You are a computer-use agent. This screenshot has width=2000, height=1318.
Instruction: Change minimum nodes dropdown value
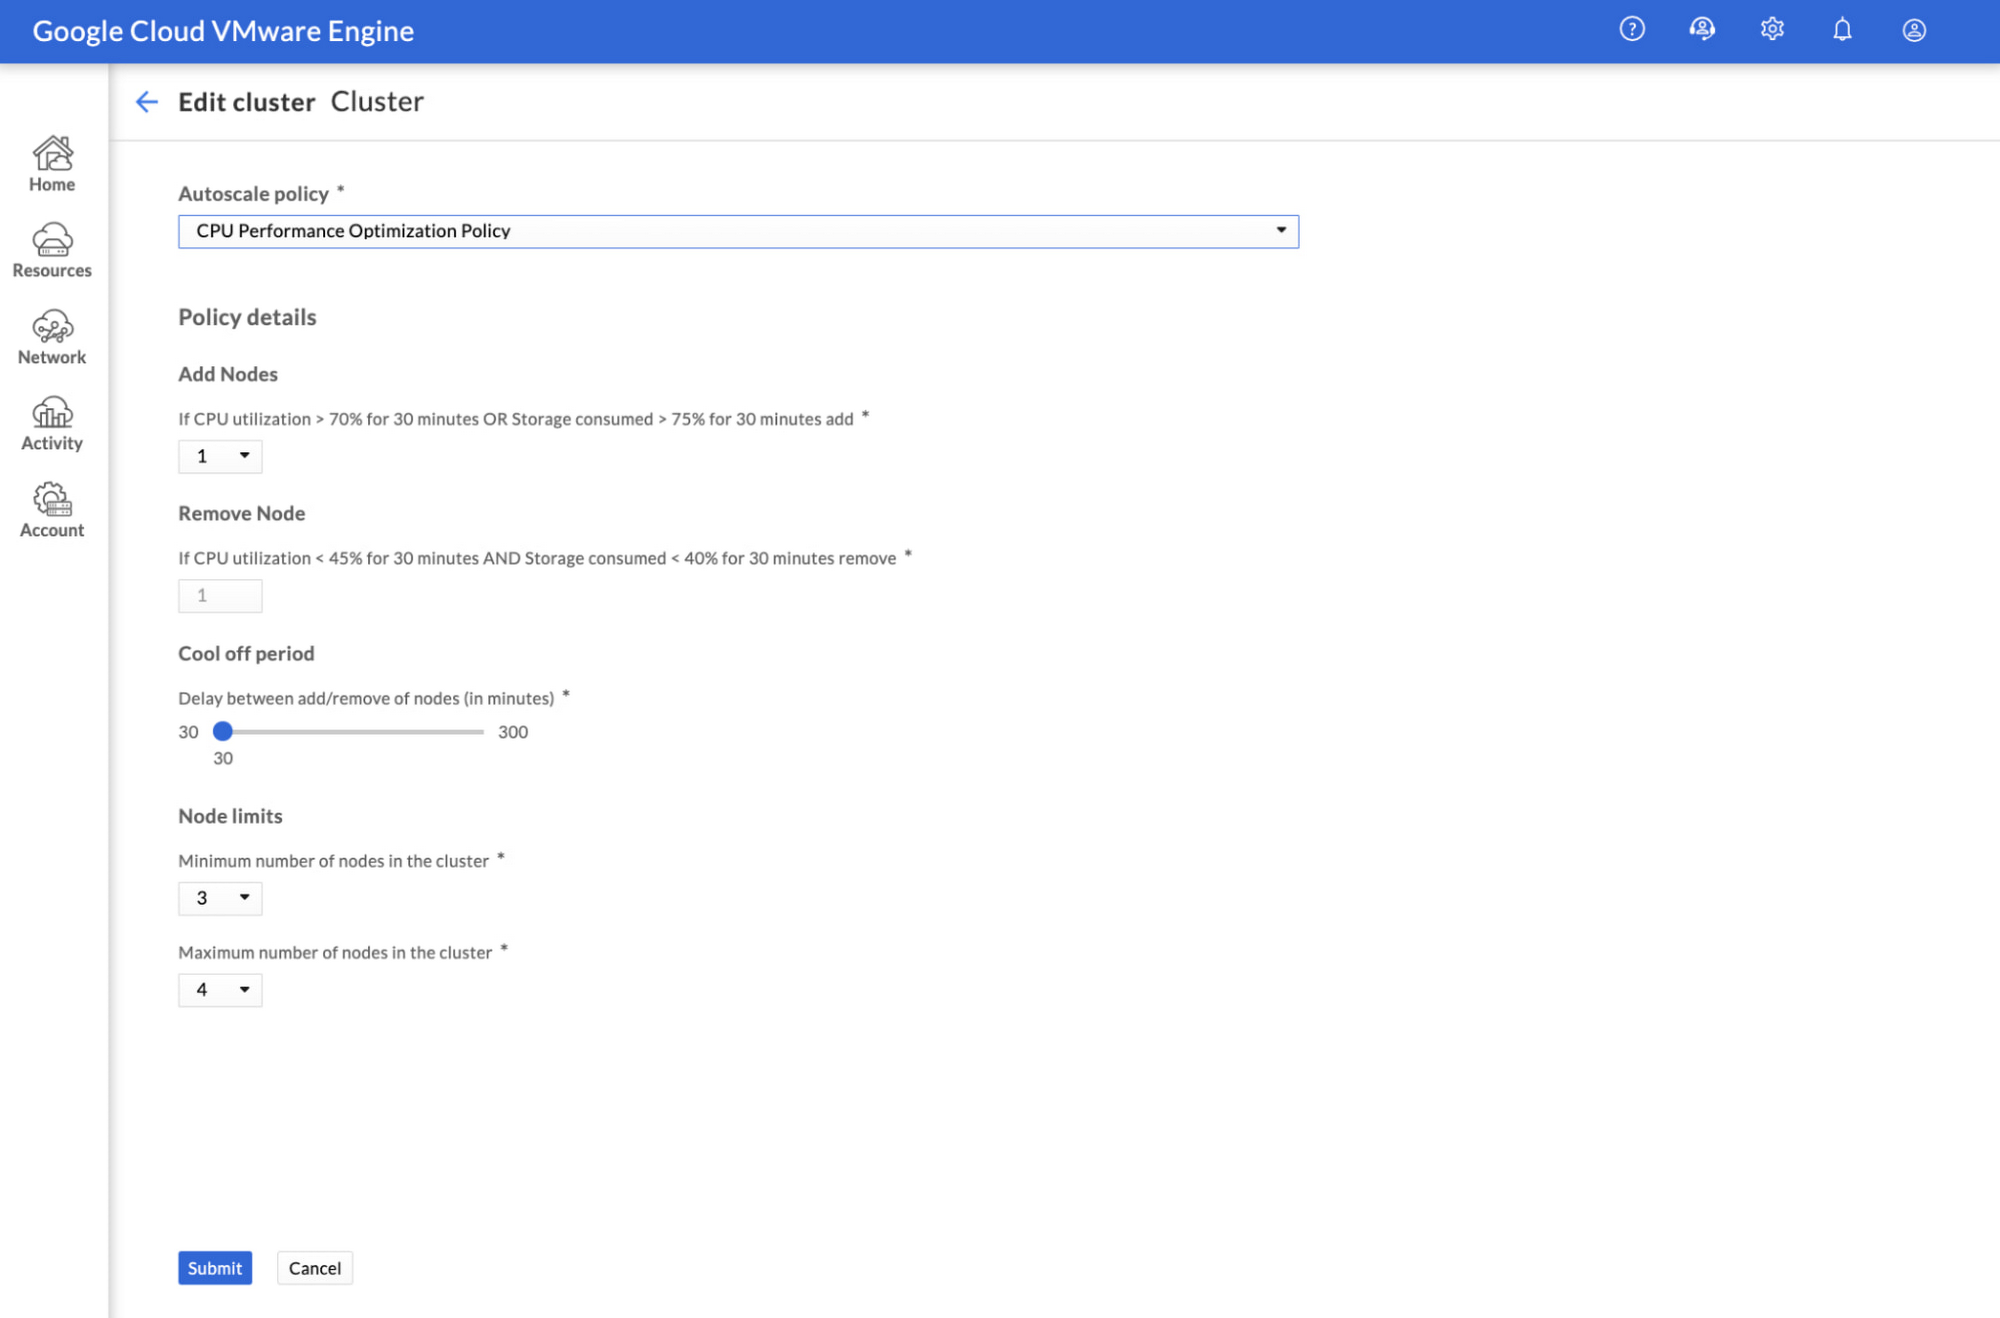pyautogui.click(x=219, y=897)
